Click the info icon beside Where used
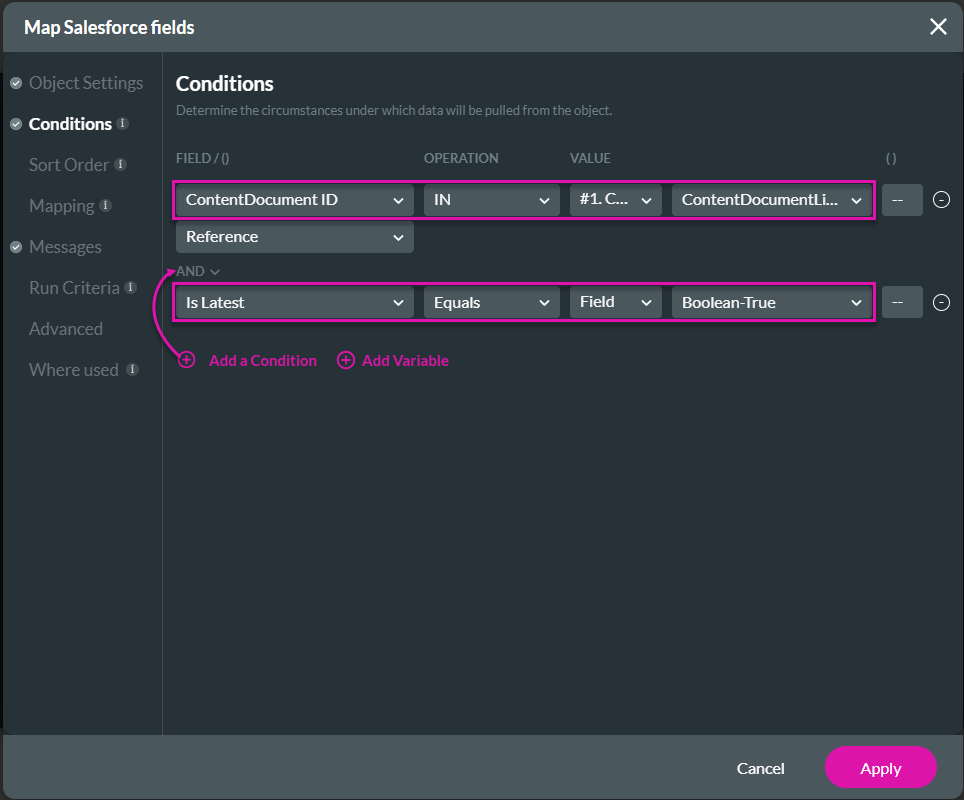 [x=132, y=369]
